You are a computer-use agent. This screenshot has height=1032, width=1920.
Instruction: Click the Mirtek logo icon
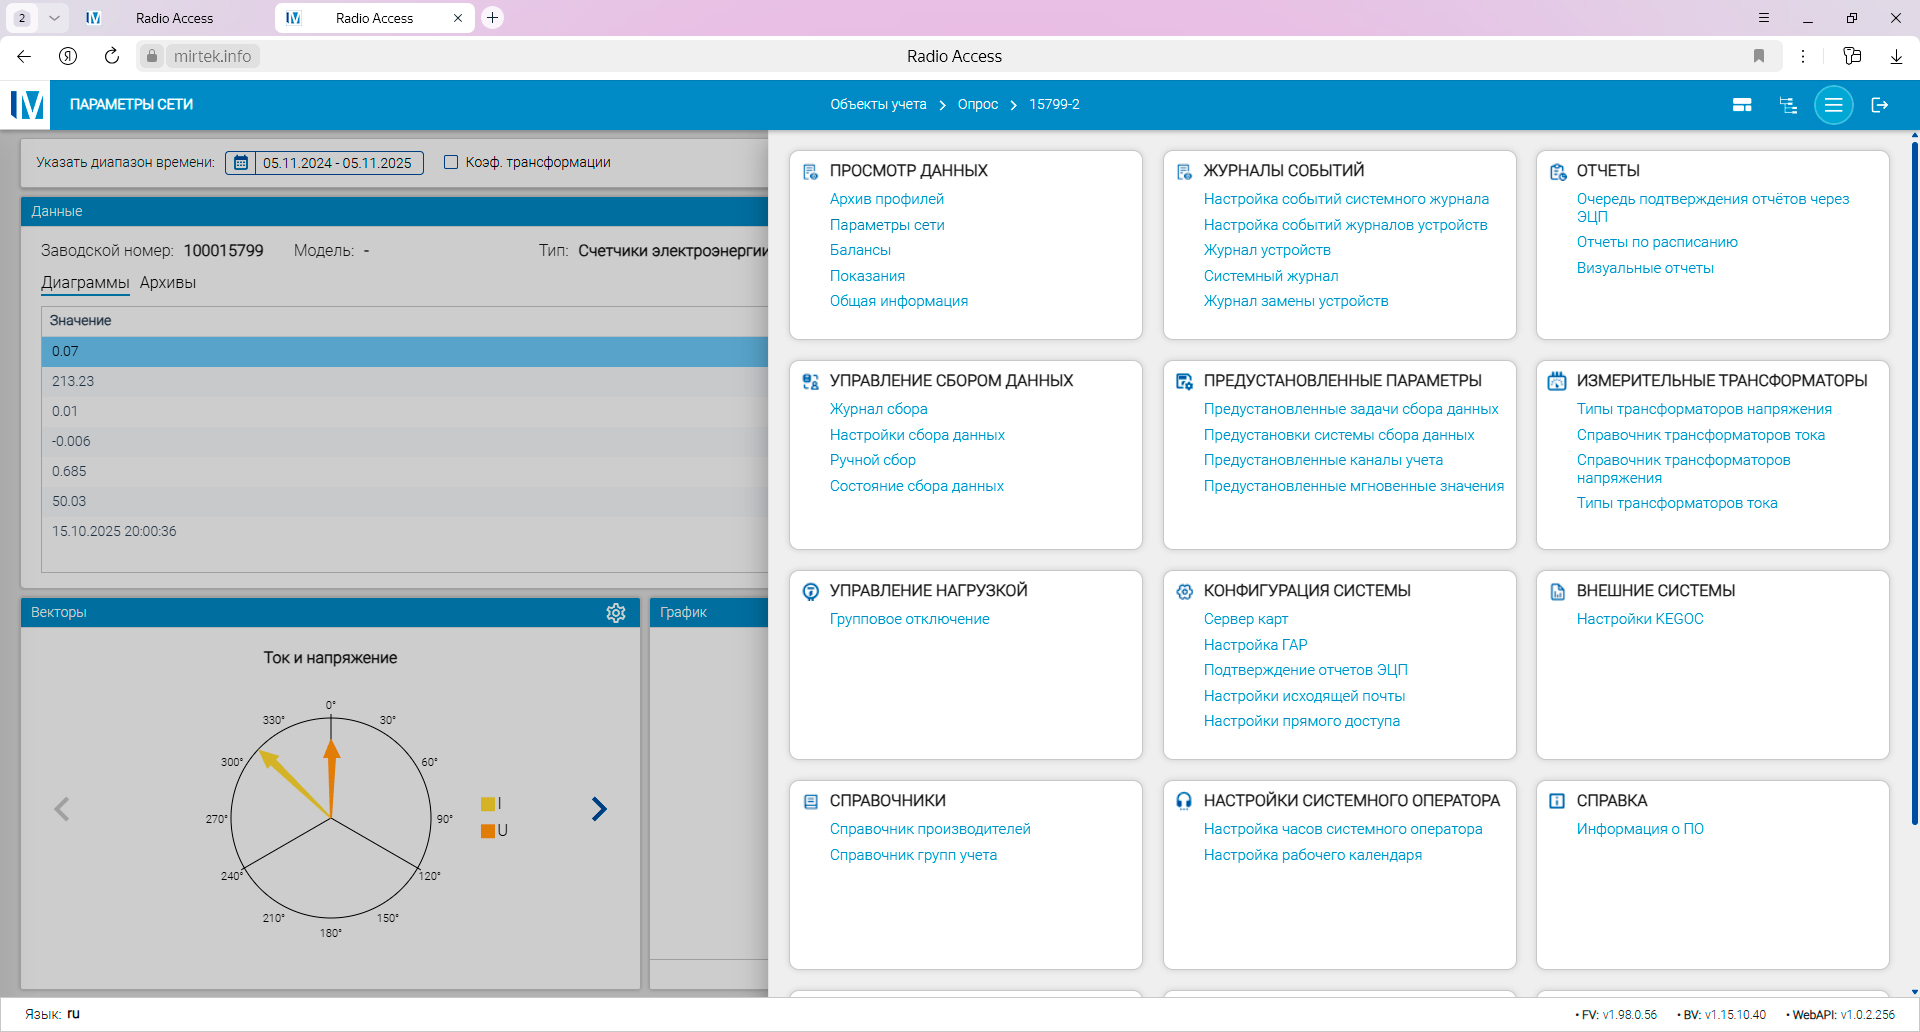click(27, 105)
